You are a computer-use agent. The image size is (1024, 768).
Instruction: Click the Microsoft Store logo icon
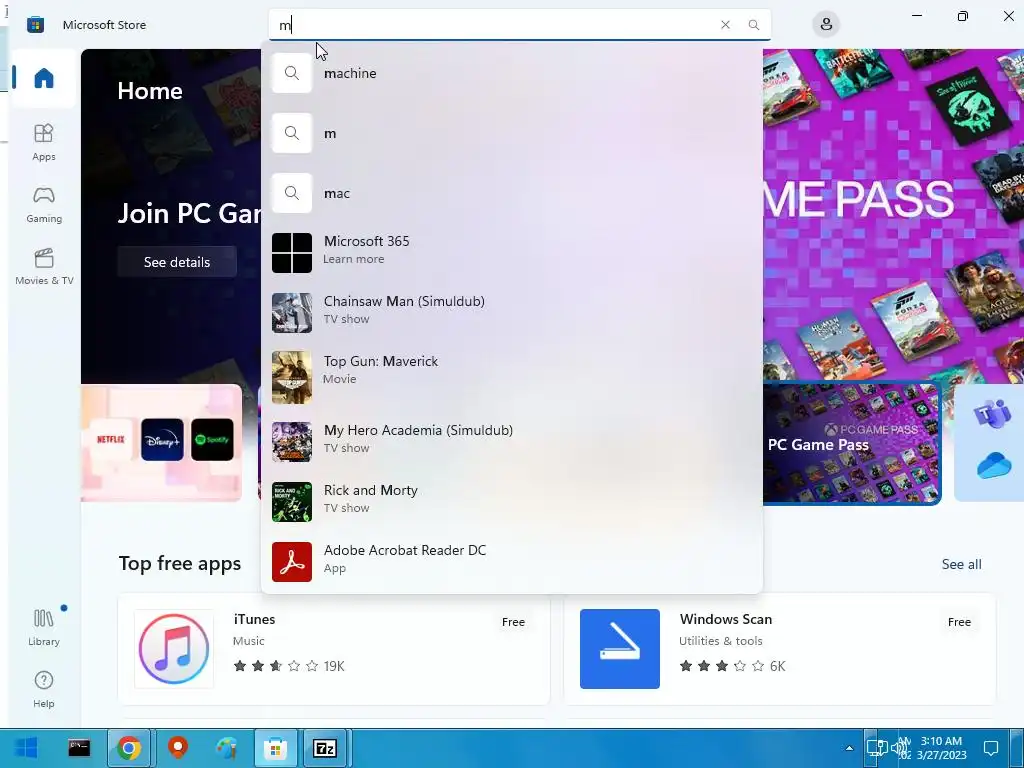pyautogui.click(x=35, y=25)
